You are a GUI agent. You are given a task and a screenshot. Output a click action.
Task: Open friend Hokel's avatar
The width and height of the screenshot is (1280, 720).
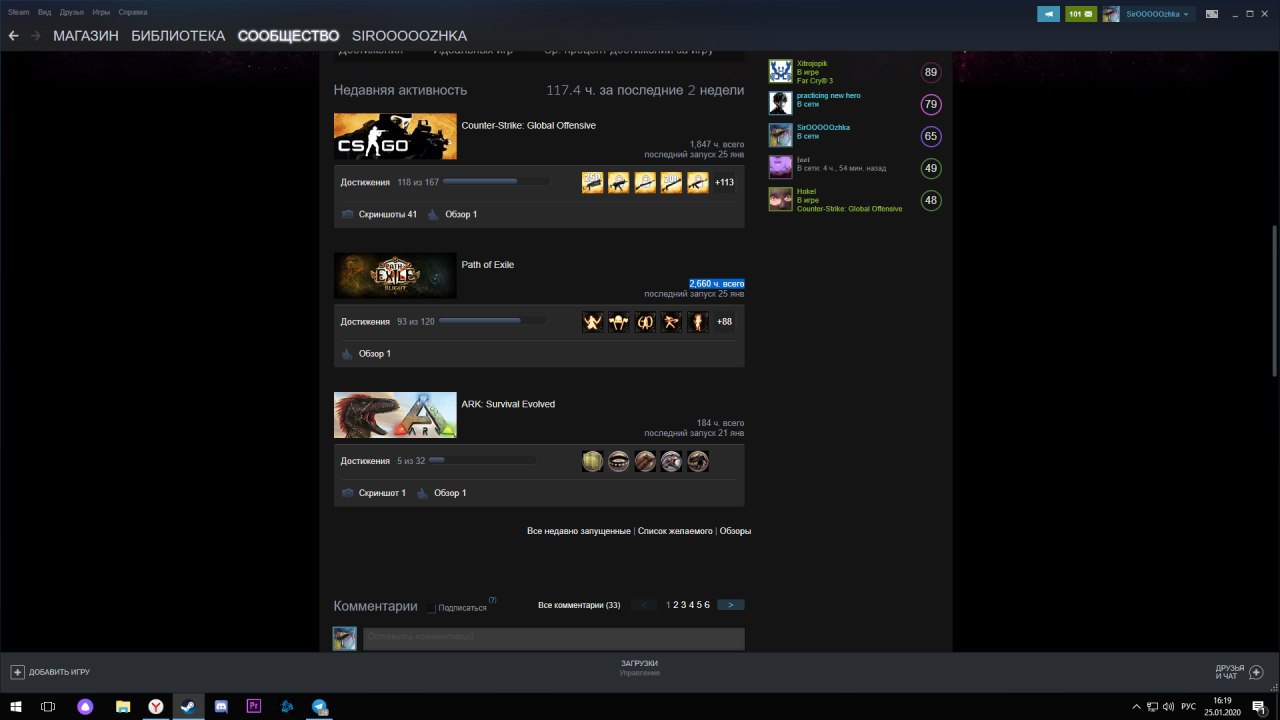coord(780,200)
